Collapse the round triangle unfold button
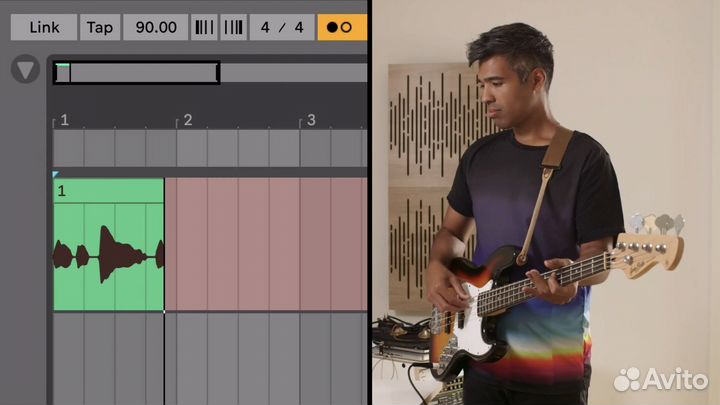720x405 pixels. point(25,69)
